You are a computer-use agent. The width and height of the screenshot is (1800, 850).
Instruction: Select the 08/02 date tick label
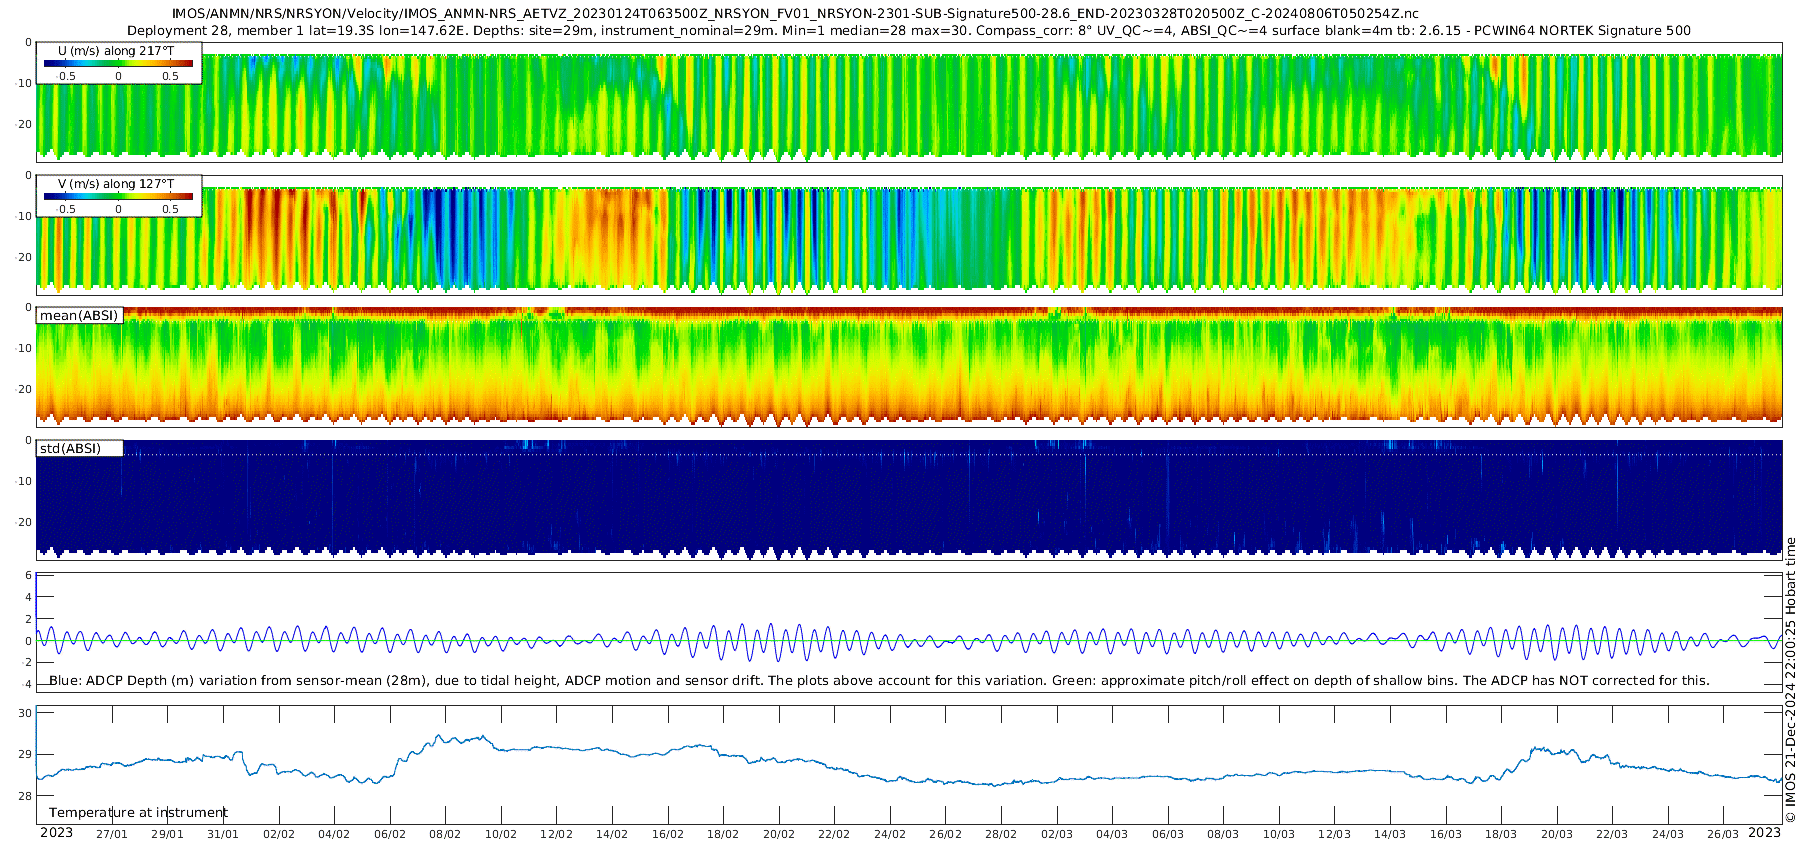click(445, 835)
